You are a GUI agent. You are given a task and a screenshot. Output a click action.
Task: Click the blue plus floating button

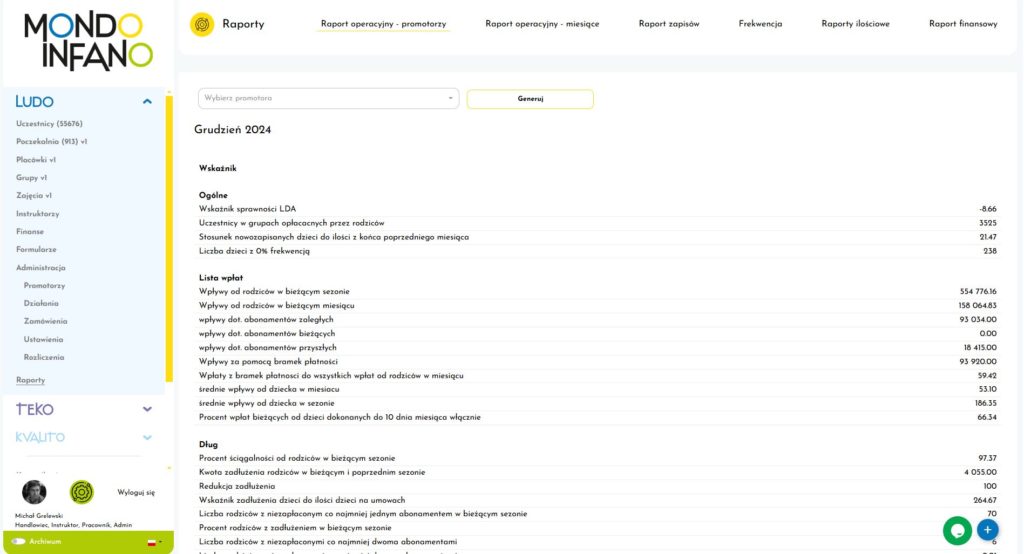point(987,530)
